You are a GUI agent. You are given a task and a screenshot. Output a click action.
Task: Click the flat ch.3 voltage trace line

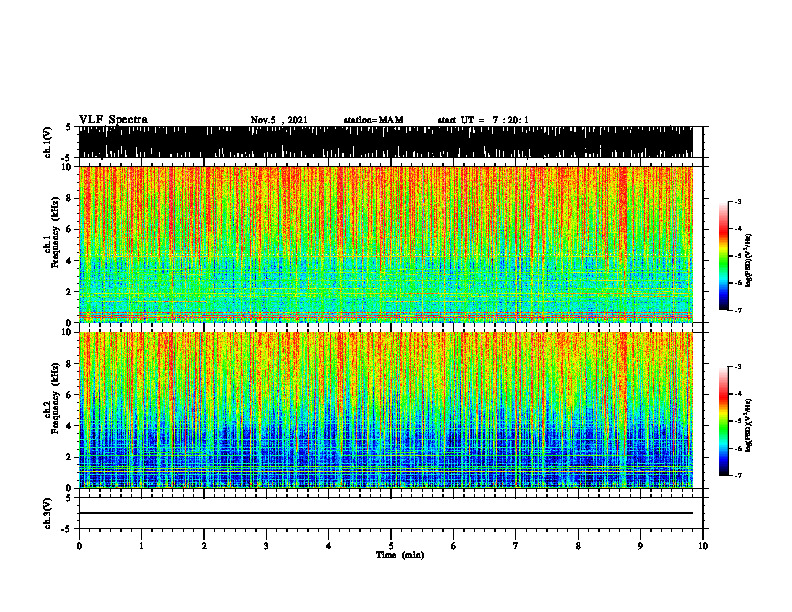[385, 513]
